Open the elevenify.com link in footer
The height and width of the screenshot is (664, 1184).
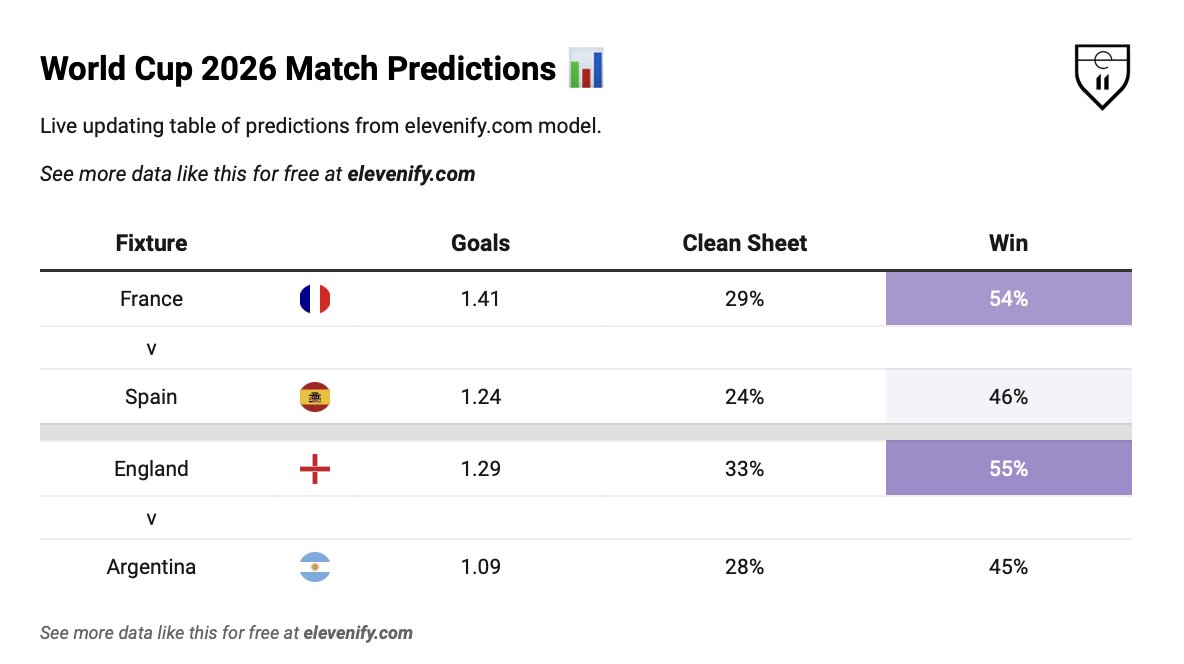(x=358, y=633)
